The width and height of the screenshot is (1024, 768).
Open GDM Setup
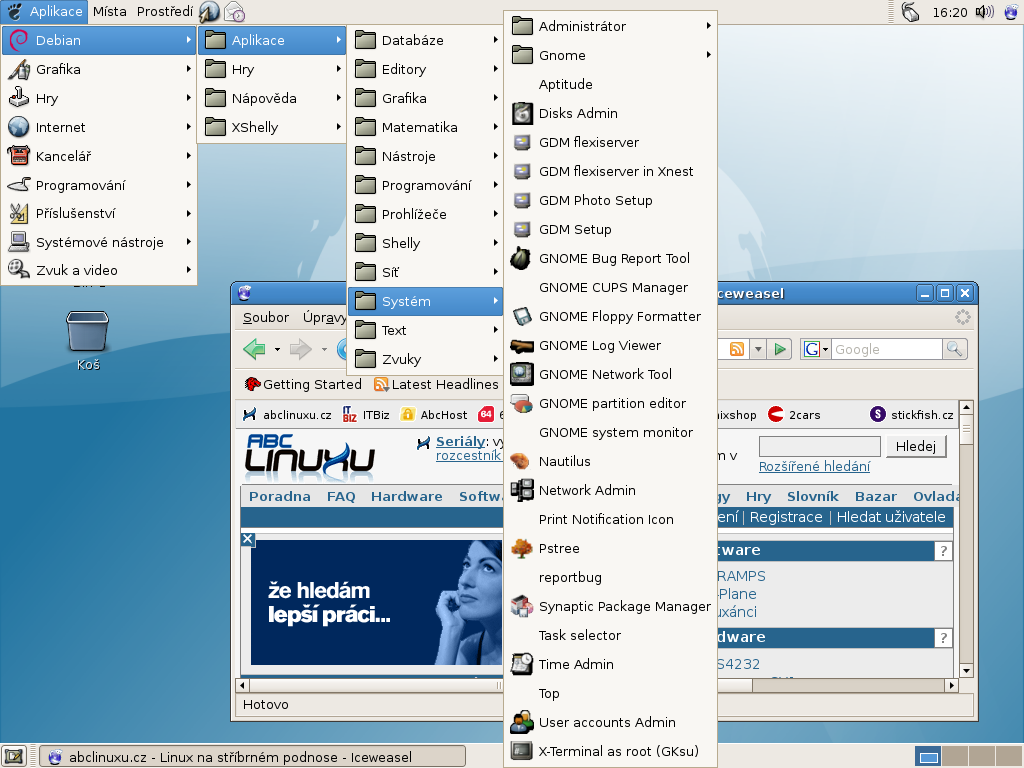[x=610, y=229]
